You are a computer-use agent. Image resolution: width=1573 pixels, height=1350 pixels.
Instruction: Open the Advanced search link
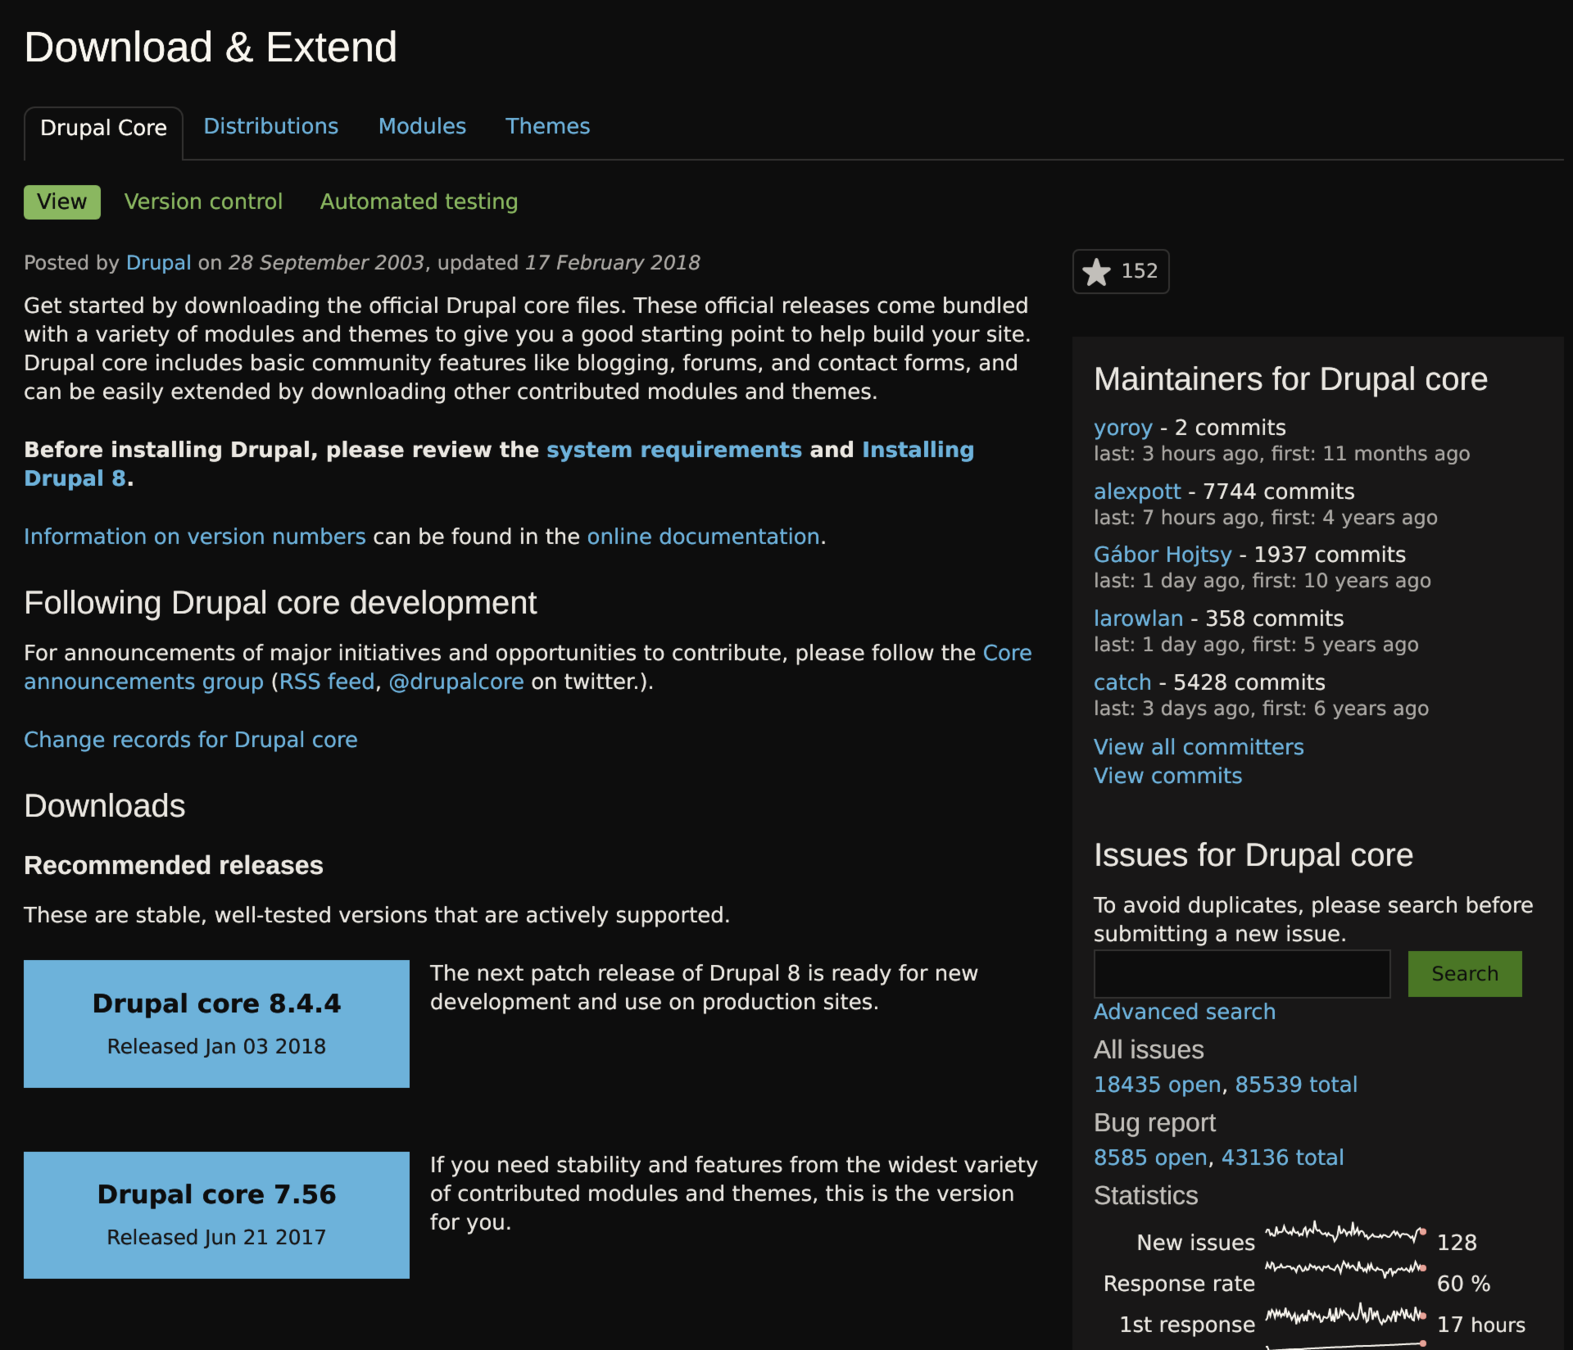click(x=1184, y=1012)
